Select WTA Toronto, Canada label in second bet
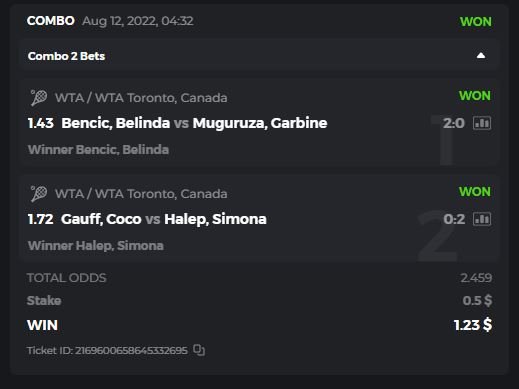The width and height of the screenshot is (519, 389). 141,194
